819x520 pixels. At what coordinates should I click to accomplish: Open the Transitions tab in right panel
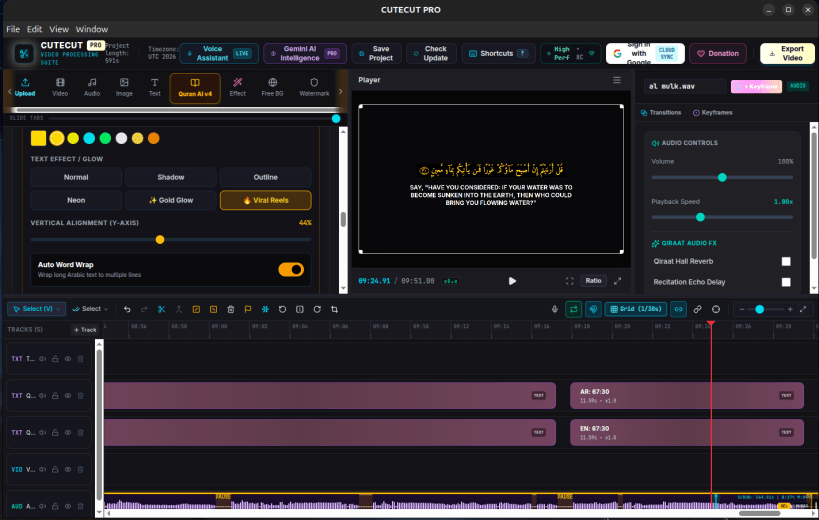(x=661, y=113)
